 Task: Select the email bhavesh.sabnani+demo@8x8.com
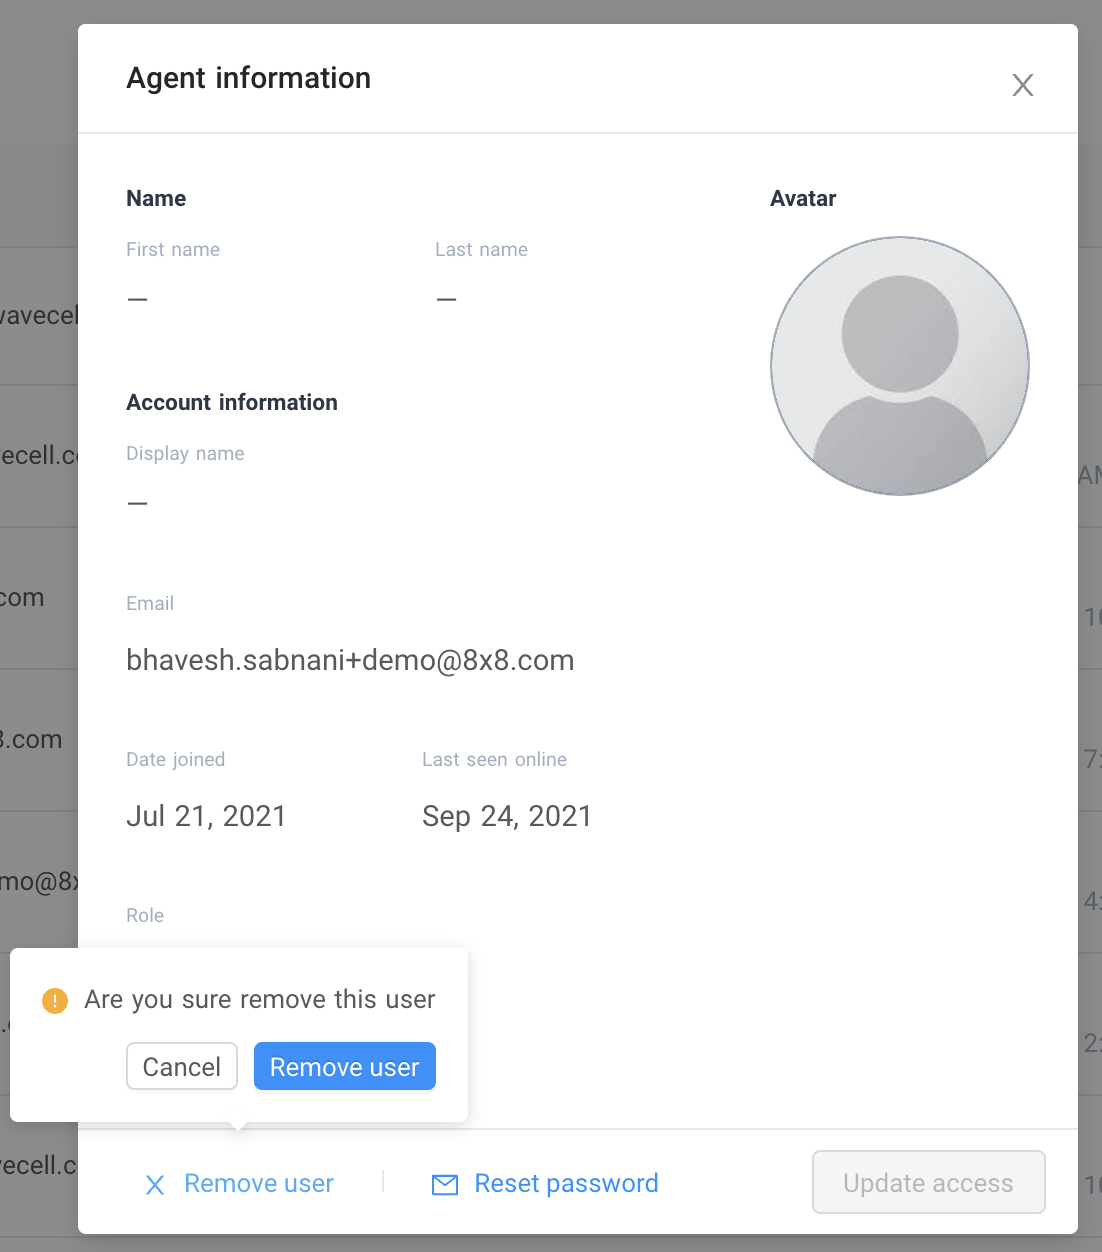point(350,660)
